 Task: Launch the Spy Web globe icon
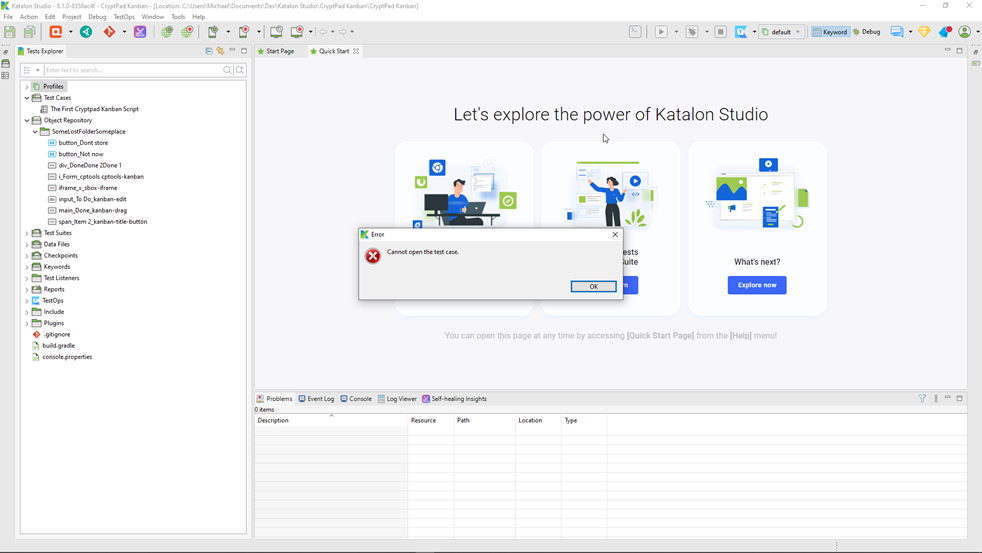[x=167, y=31]
